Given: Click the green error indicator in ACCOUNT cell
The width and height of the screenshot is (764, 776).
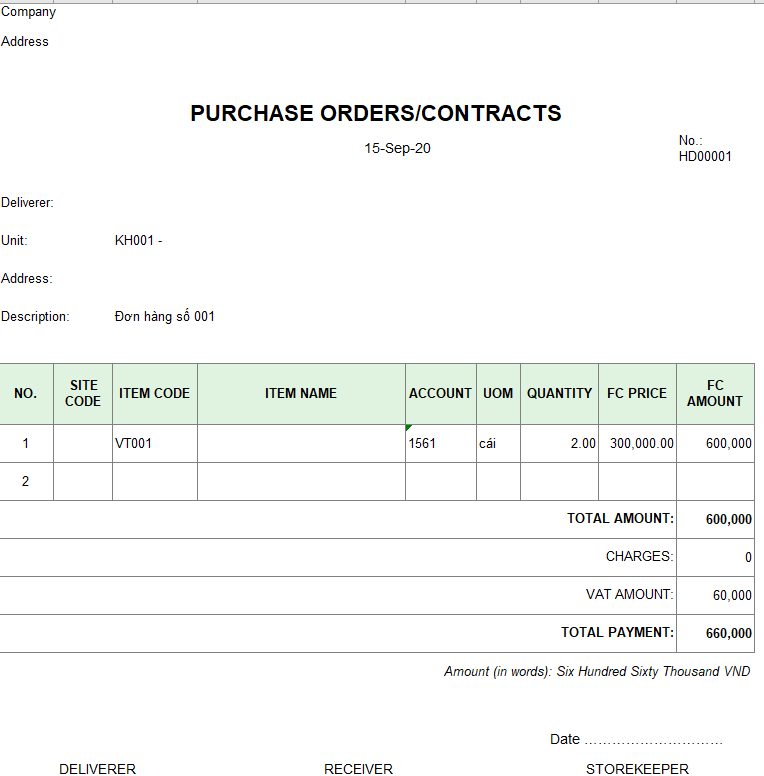Looking at the screenshot, I should coord(408,428).
